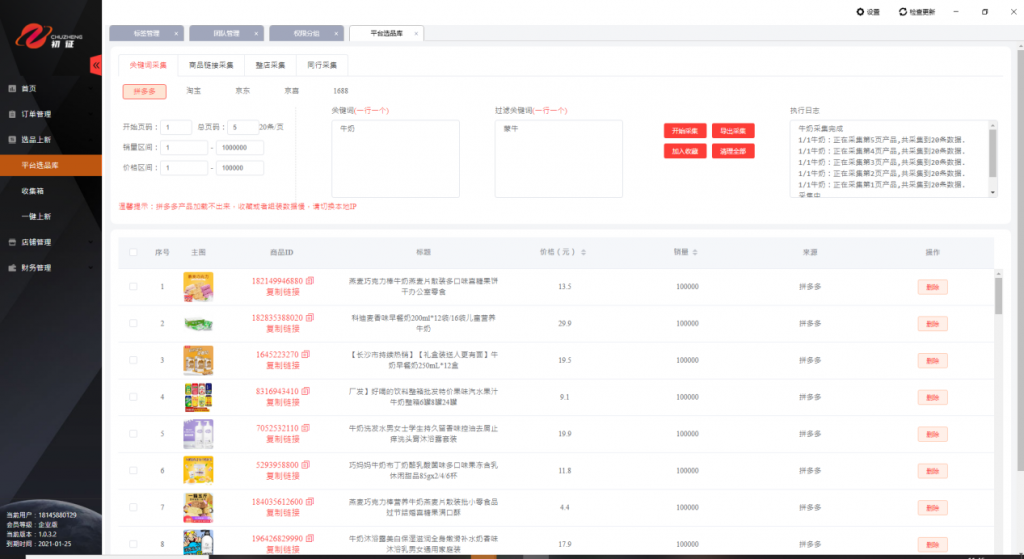1024x559 pixels.
Task: Copy product ID 5293958800 via copy icon
Action: [306, 465]
